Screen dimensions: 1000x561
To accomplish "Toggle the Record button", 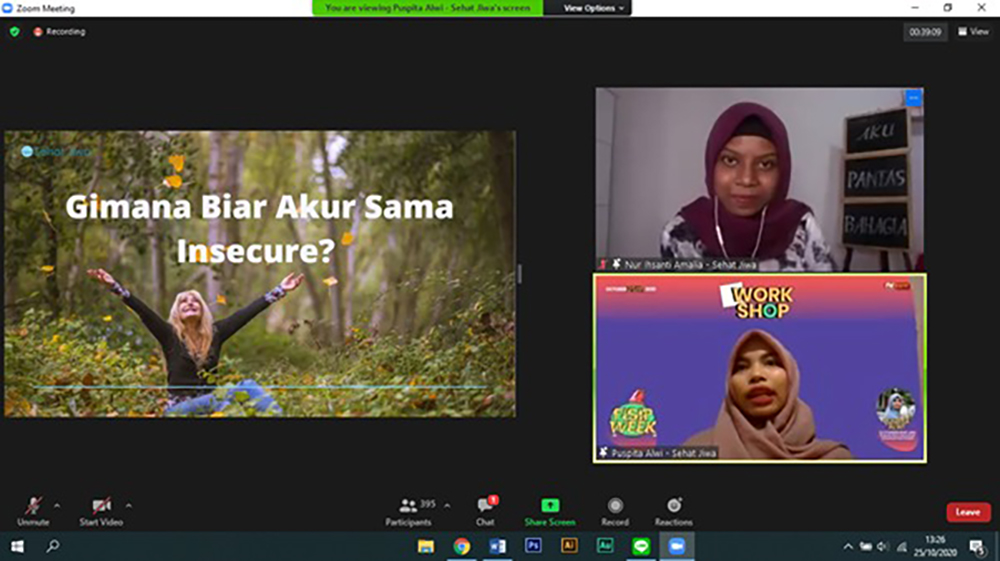I will [615, 510].
